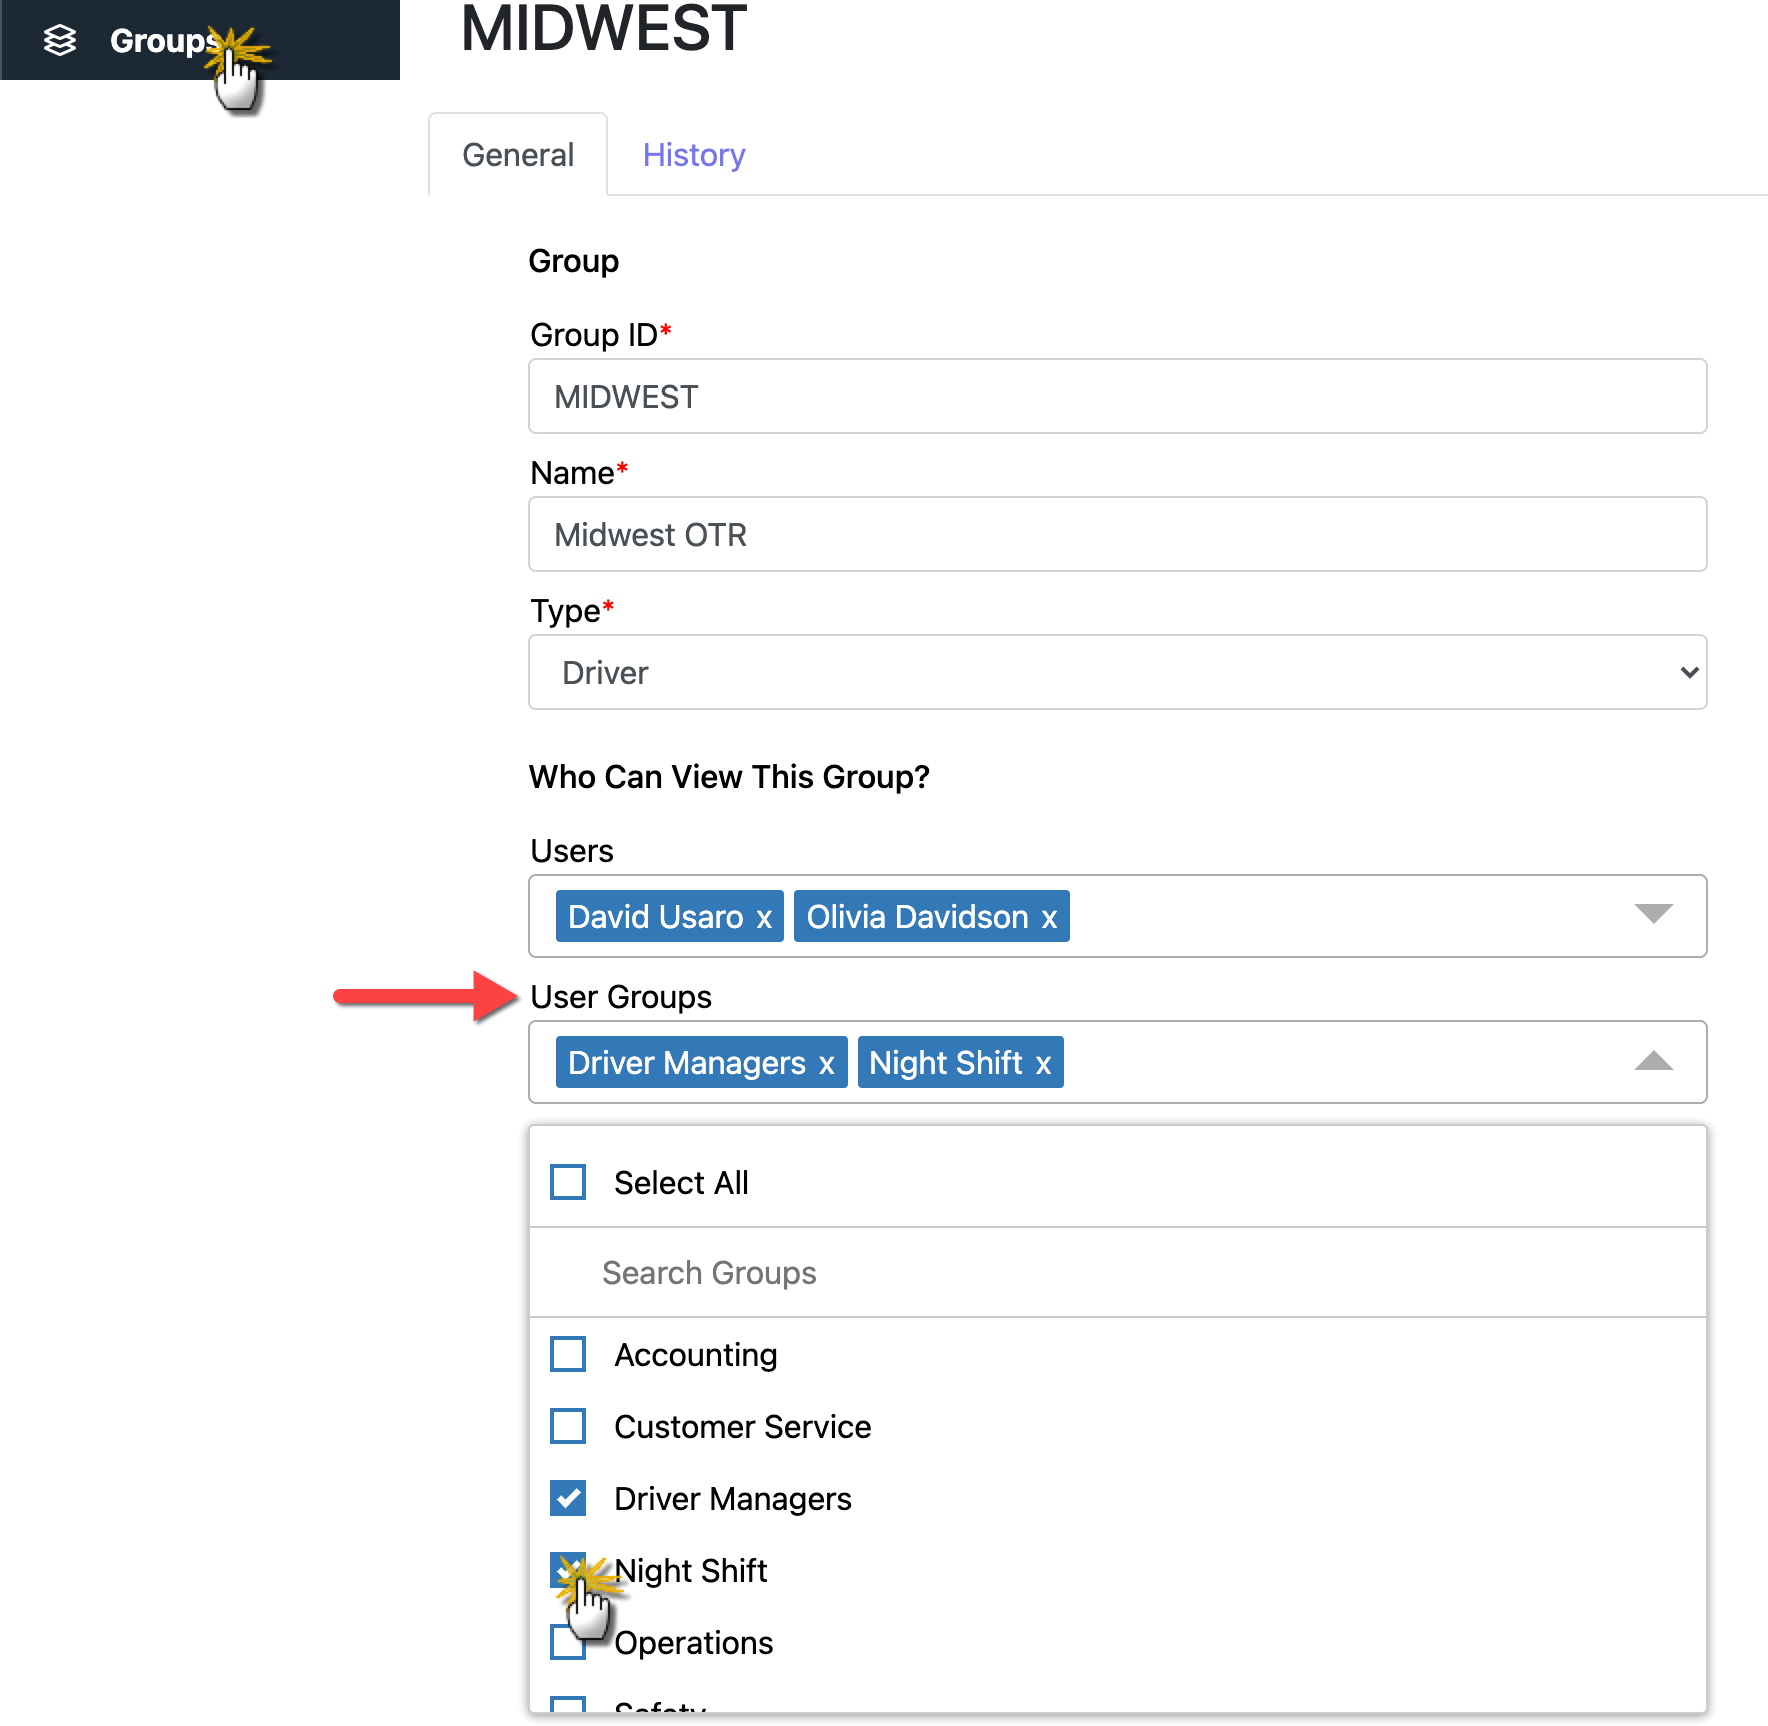Image resolution: width=1768 pixels, height=1726 pixels.
Task: Focus the Group ID field containing MIDWEST
Action: click(1116, 396)
